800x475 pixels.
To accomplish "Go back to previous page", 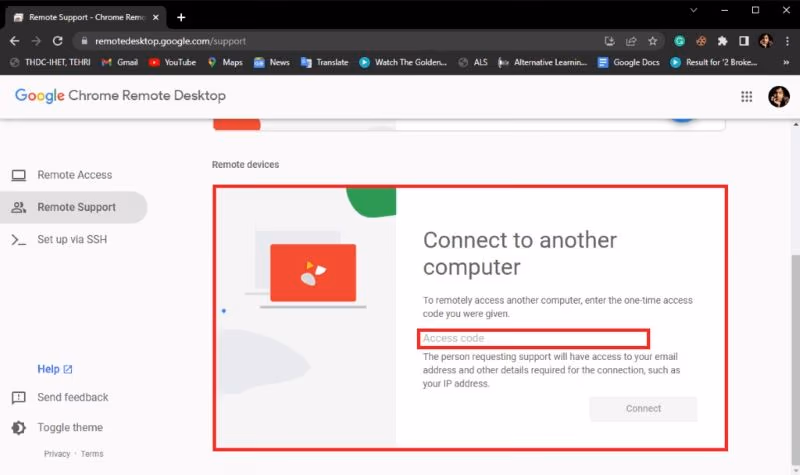I will pyautogui.click(x=14, y=41).
